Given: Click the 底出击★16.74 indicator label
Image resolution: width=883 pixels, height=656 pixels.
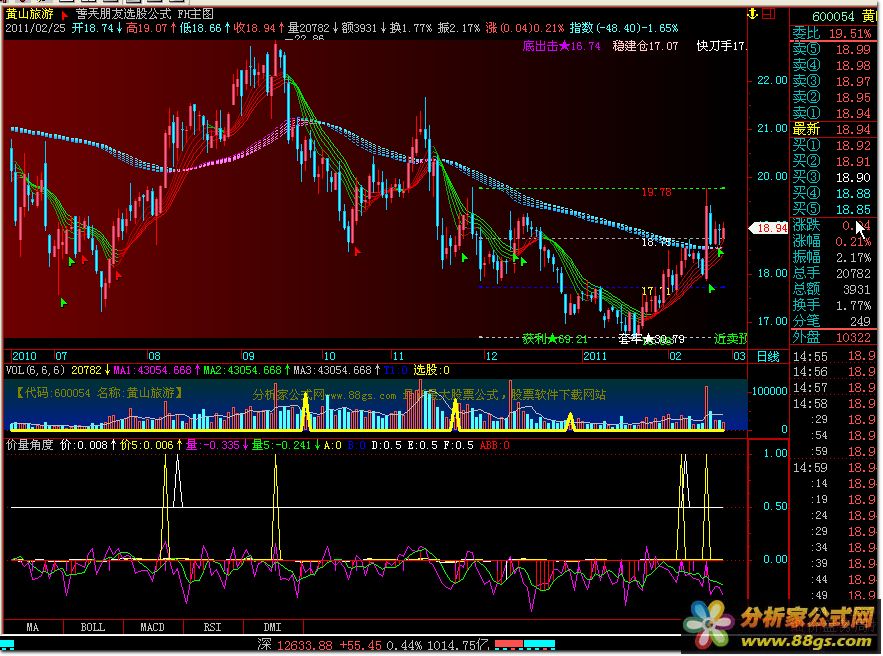Looking at the screenshot, I should [561, 46].
